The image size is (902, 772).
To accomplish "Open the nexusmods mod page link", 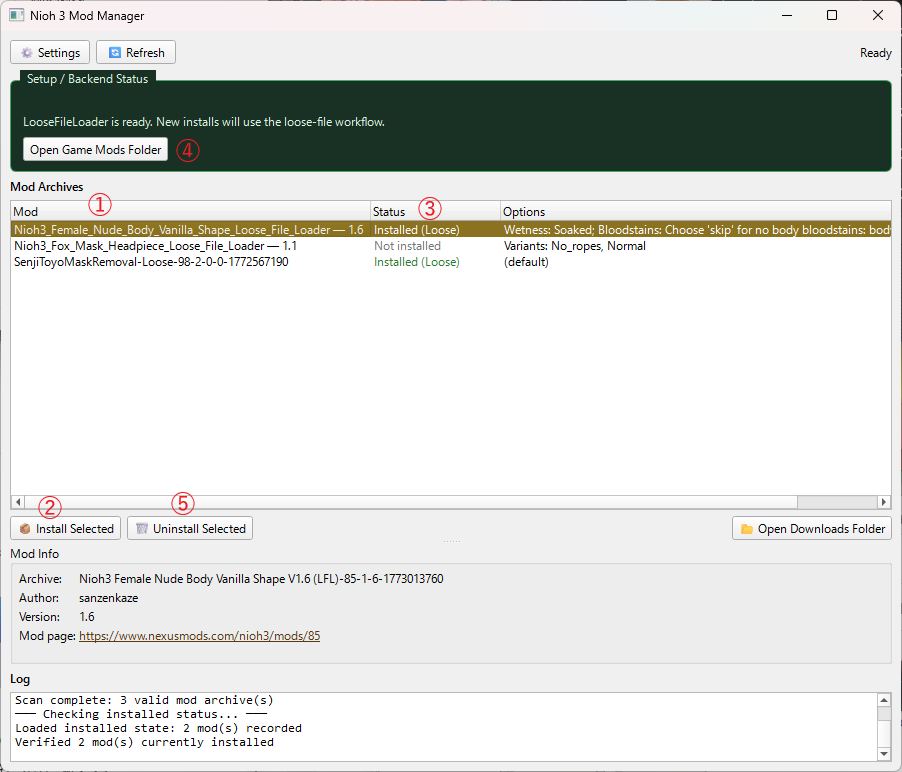I will point(199,636).
